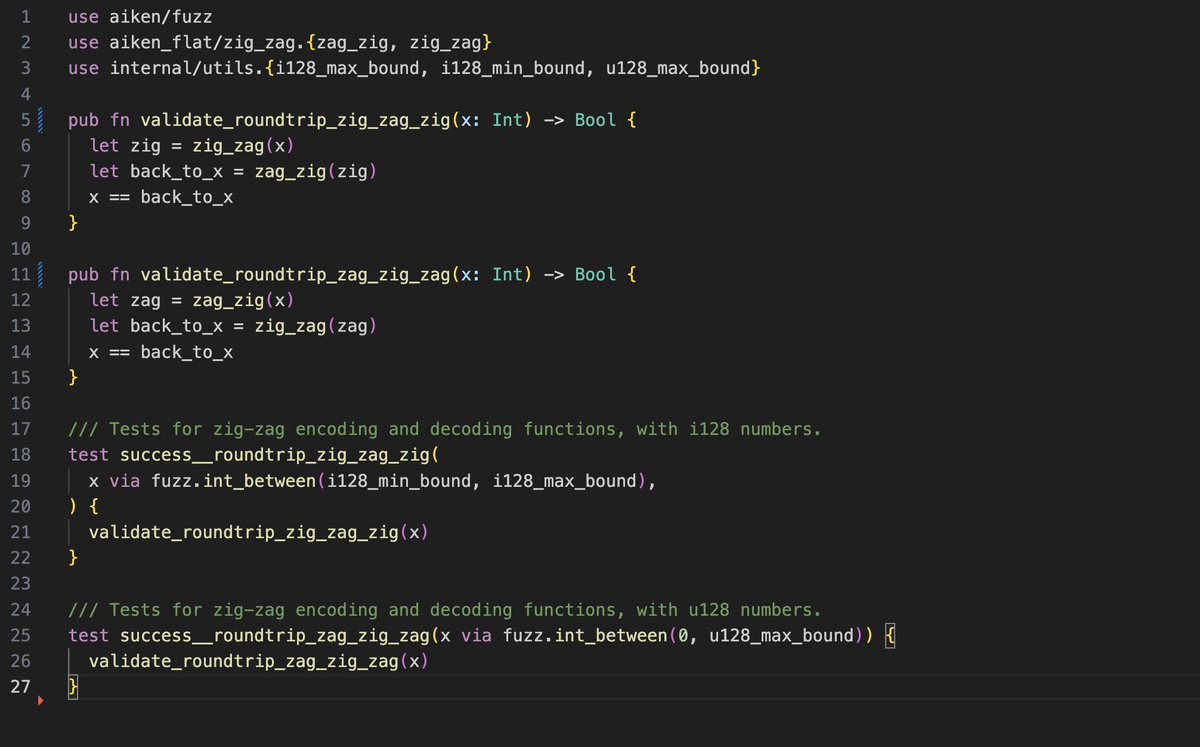
Task: Click the 'Int' type on line 5
Action: pos(508,120)
